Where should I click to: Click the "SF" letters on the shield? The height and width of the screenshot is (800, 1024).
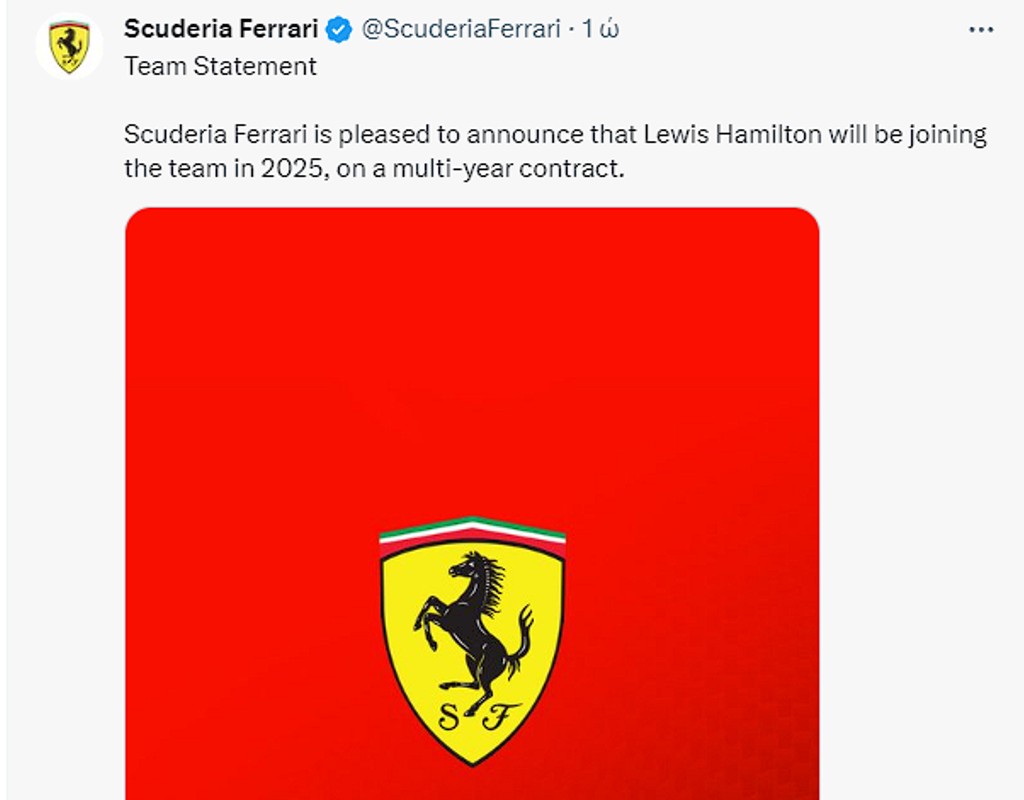coord(472,716)
